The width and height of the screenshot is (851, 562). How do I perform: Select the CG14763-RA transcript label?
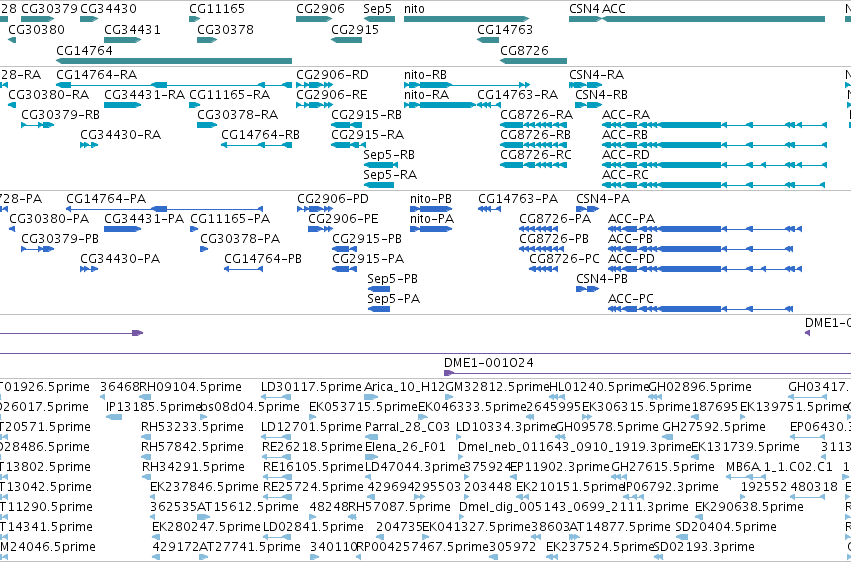(518, 94)
